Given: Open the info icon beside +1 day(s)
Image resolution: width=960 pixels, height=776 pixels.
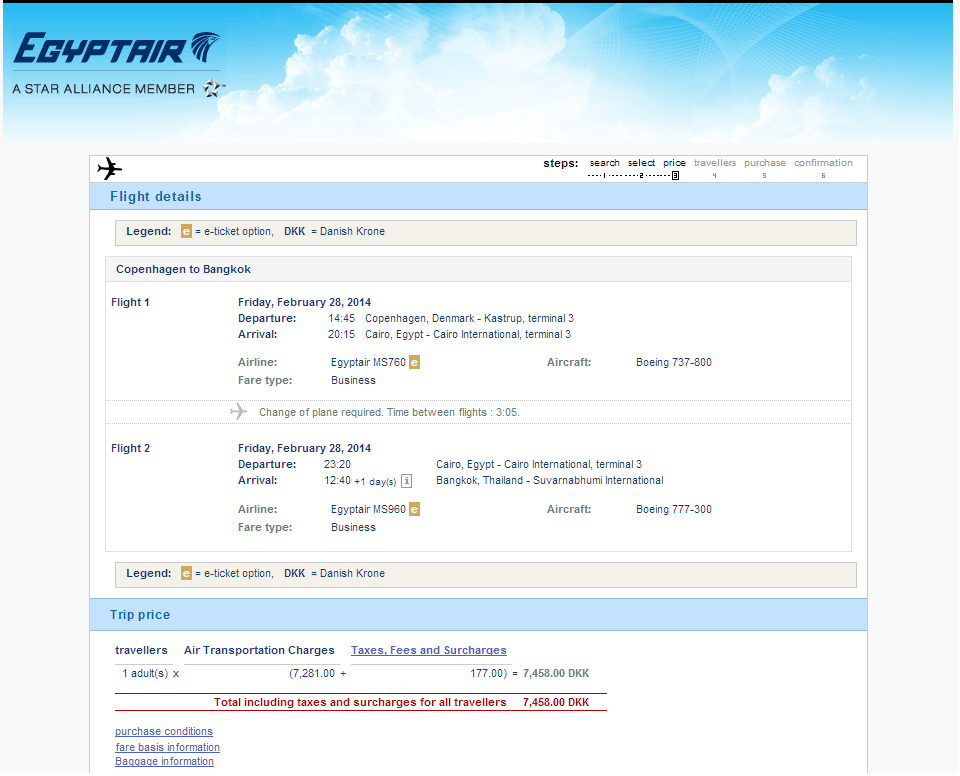Looking at the screenshot, I should coord(407,481).
